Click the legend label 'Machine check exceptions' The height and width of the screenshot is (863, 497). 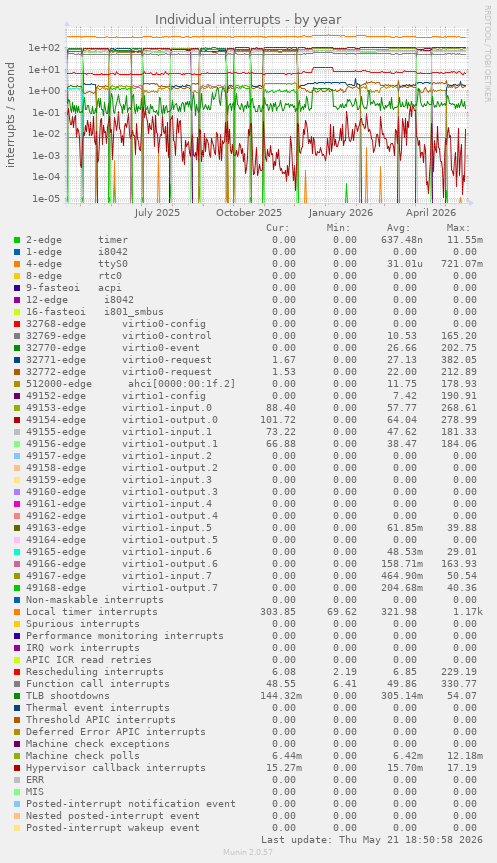click(x=97, y=744)
